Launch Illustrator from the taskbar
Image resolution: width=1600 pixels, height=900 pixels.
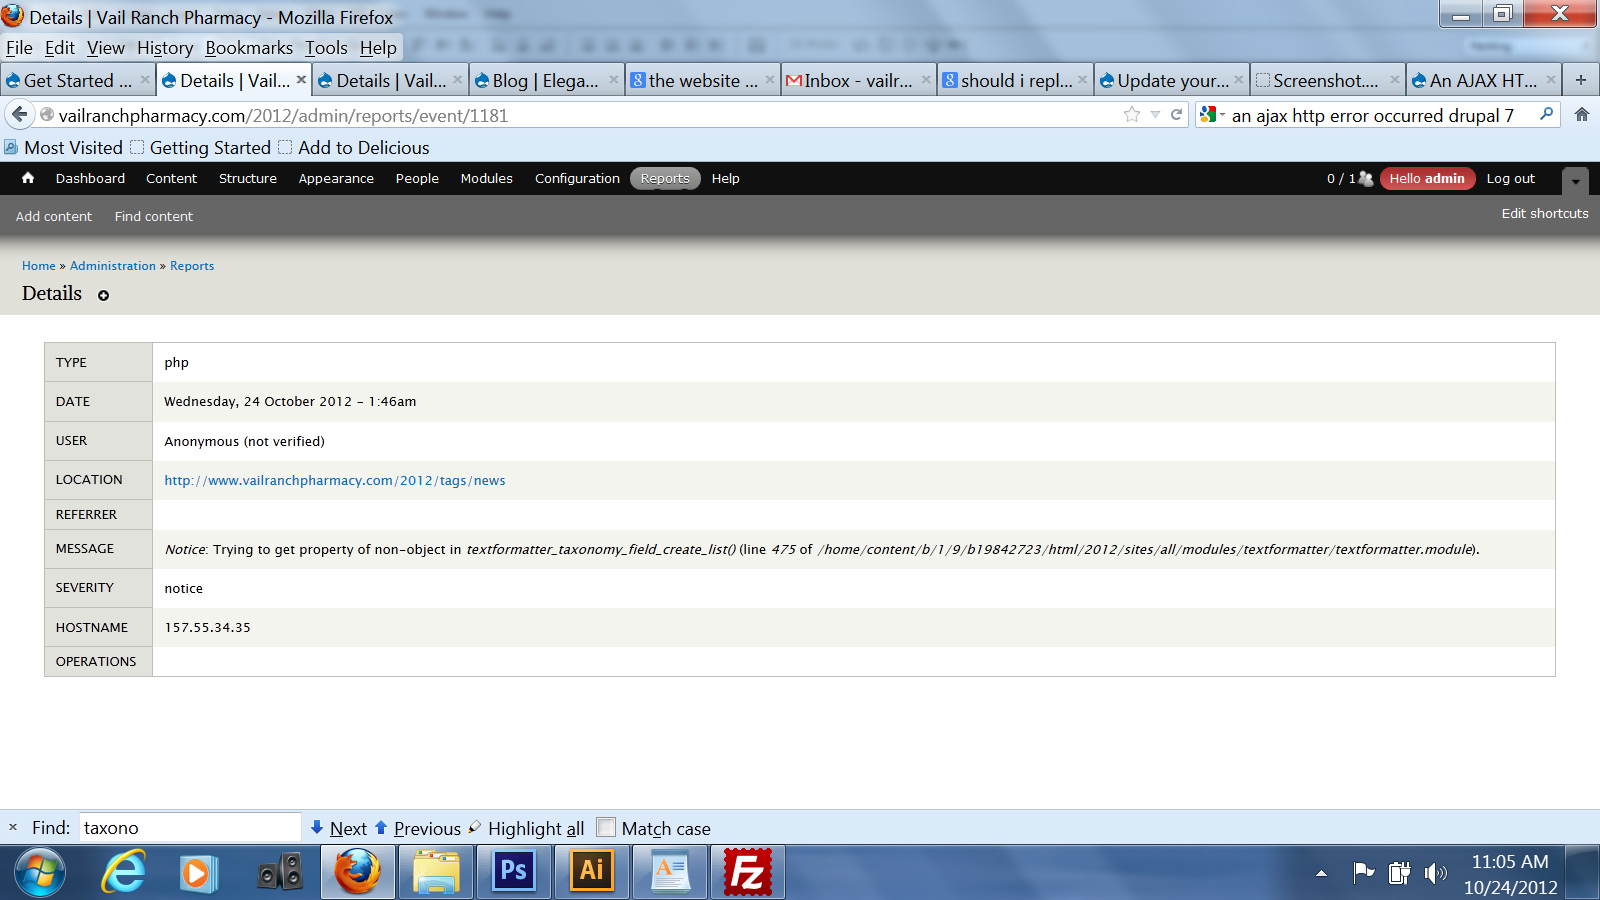click(592, 872)
